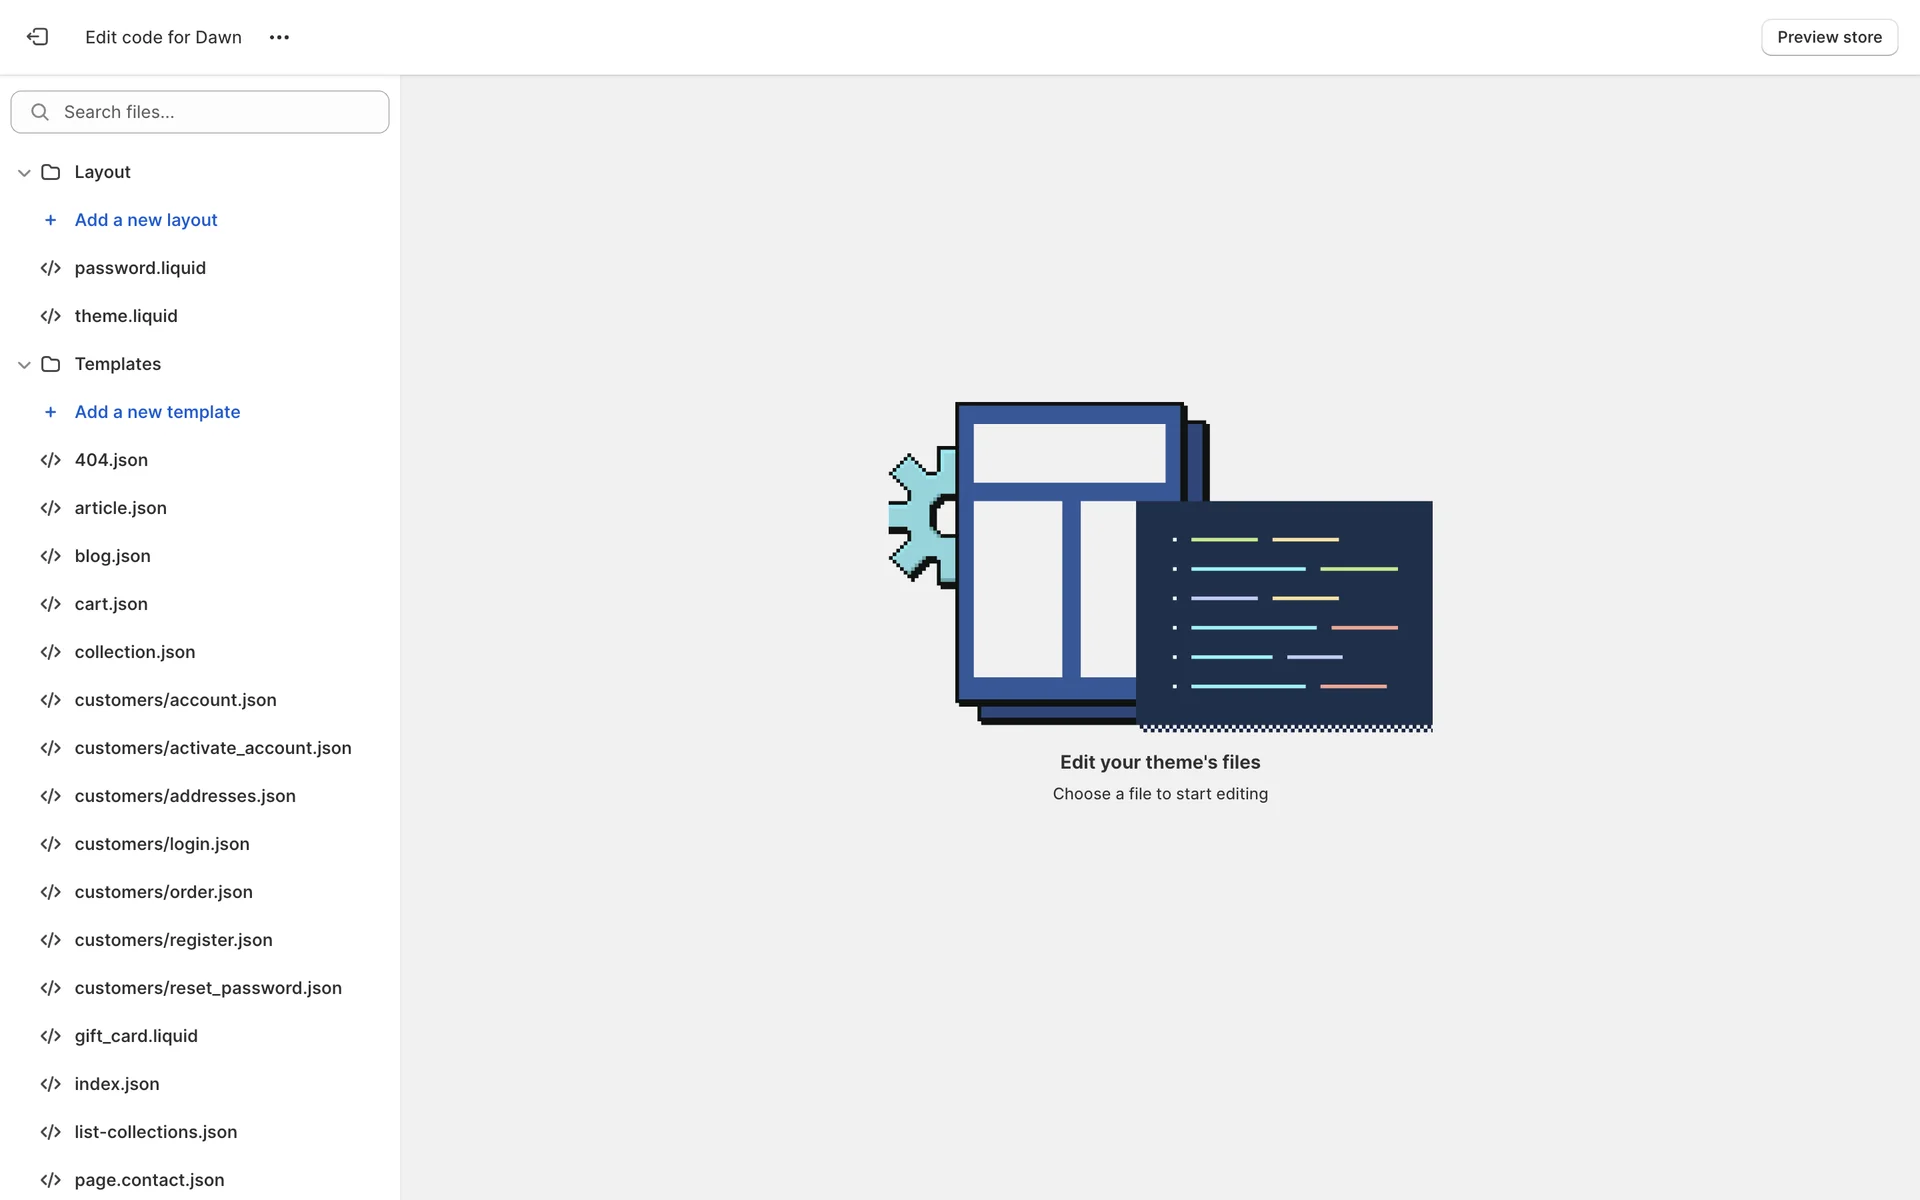The image size is (1920, 1200).
Task: Collapse the Layout folder chevron
Action: [x=24, y=172]
